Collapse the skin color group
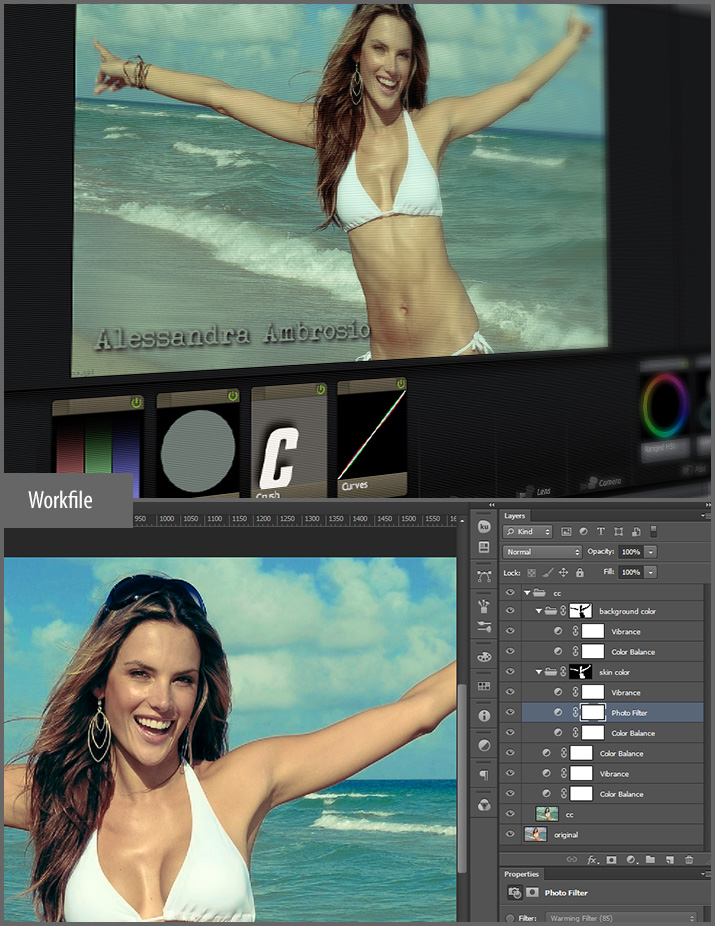 pos(539,672)
